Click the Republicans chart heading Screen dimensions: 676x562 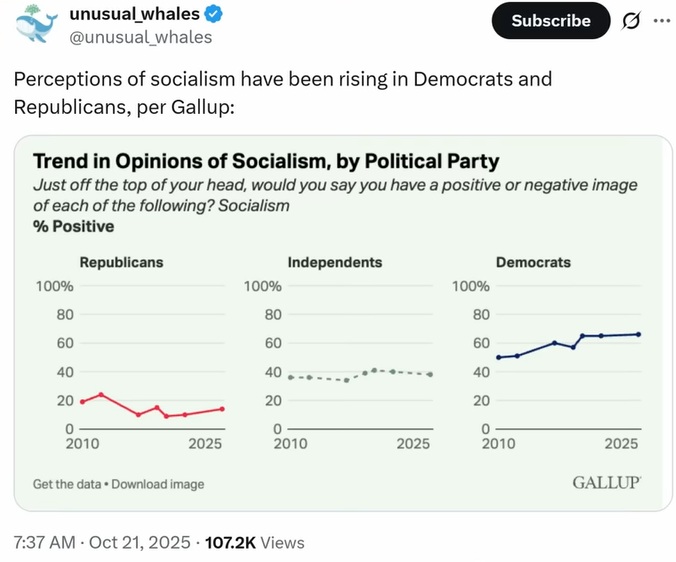[x=121, y=262]
